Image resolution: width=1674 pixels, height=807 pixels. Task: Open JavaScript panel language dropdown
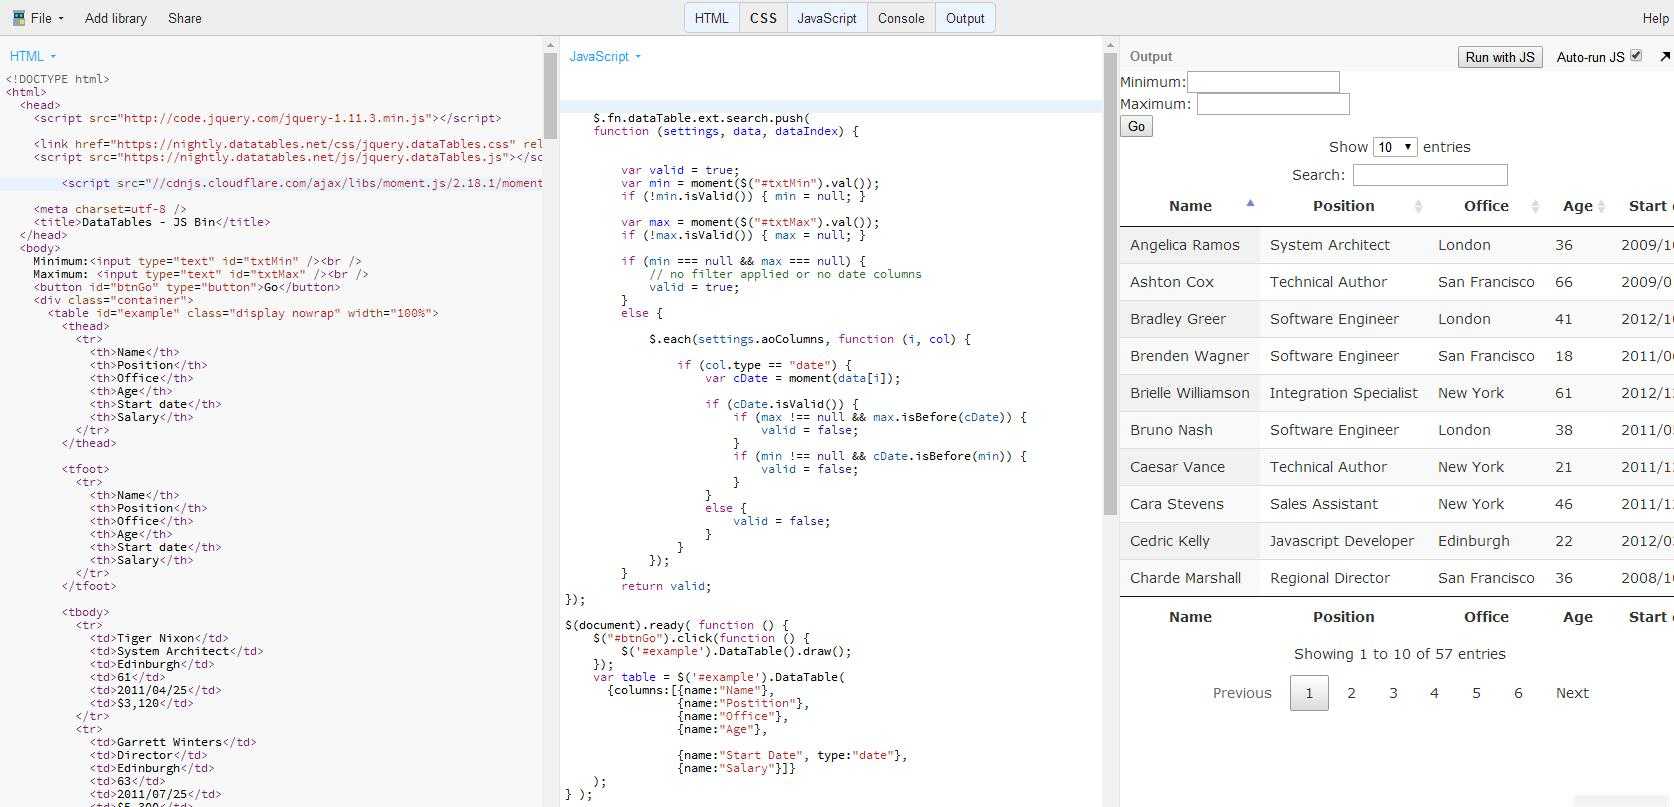coord(605,57)
